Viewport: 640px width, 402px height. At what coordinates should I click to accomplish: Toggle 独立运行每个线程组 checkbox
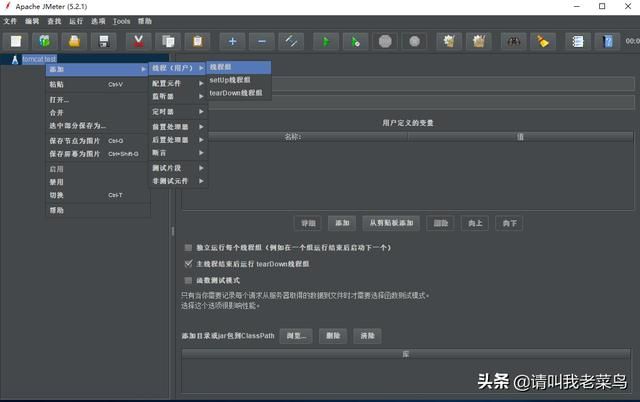[x=188, y=247]
